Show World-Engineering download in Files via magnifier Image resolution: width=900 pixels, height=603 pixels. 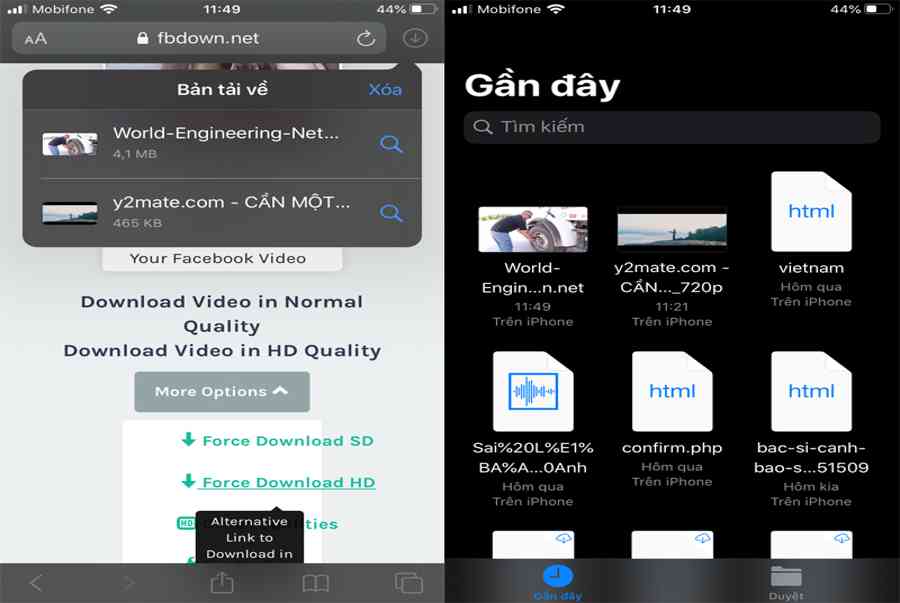391,144
